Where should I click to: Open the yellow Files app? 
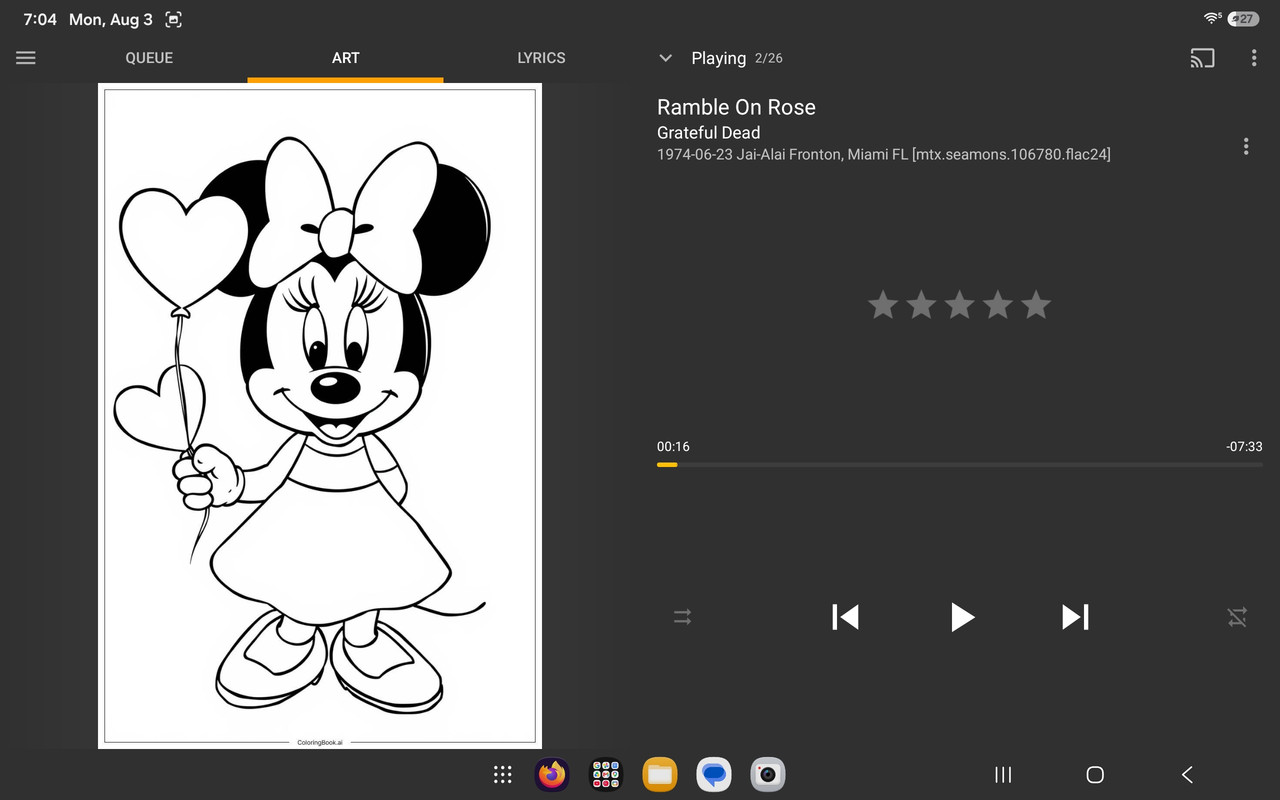(x=660, y=774)
